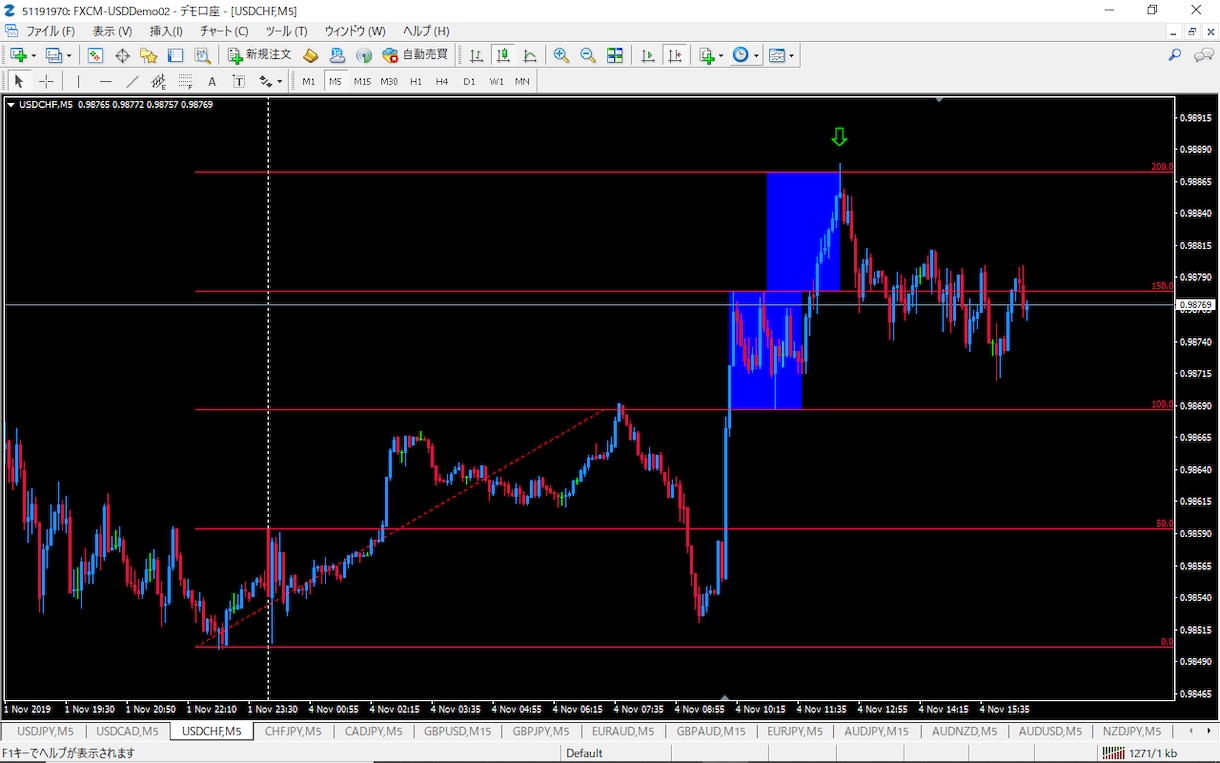Expand the New Chart dropdown arrow
Screen dimensions: 1220x763
click(x=34, y=56)
